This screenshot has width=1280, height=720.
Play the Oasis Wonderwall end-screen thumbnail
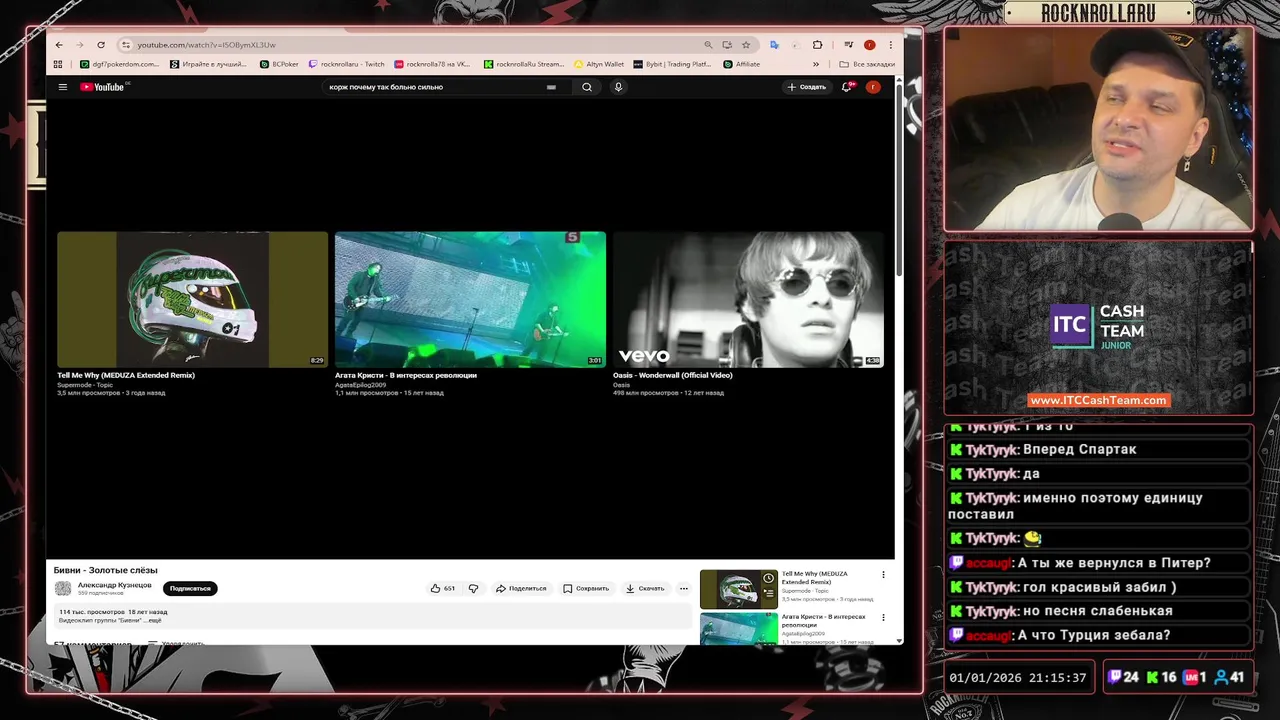(748, 299)
